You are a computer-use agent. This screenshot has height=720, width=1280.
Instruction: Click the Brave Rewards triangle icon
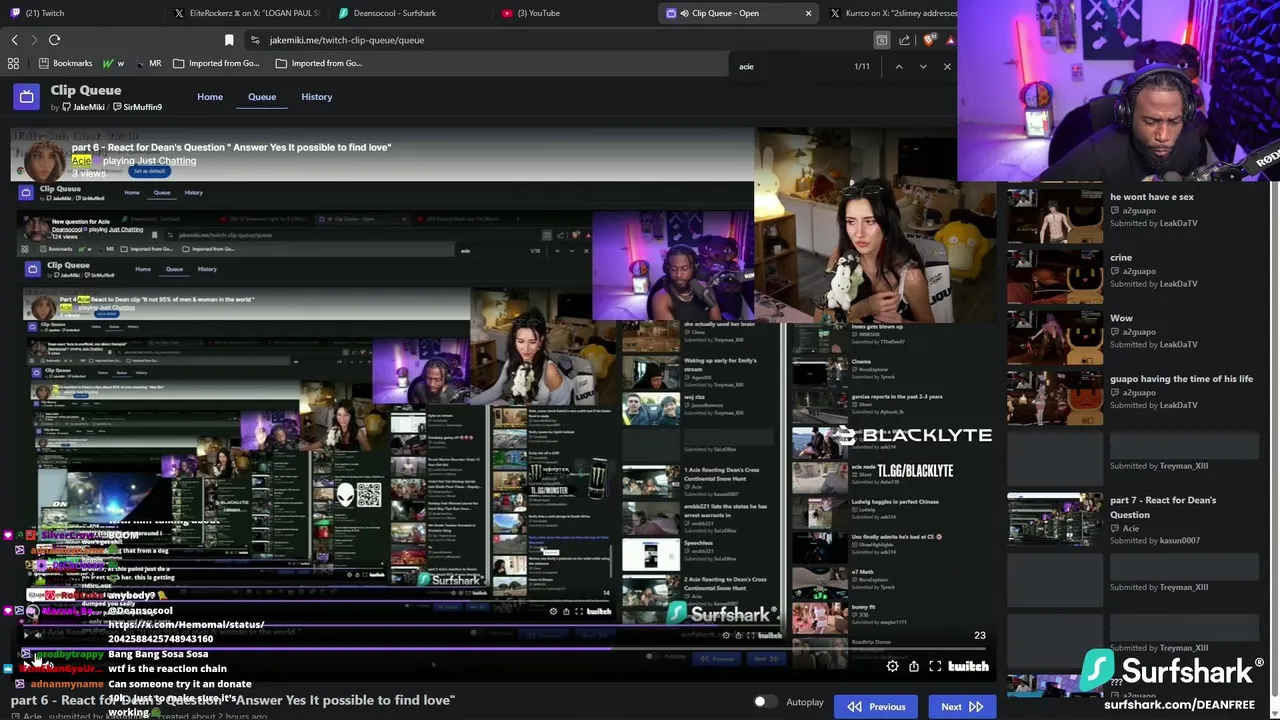[950, 40]
